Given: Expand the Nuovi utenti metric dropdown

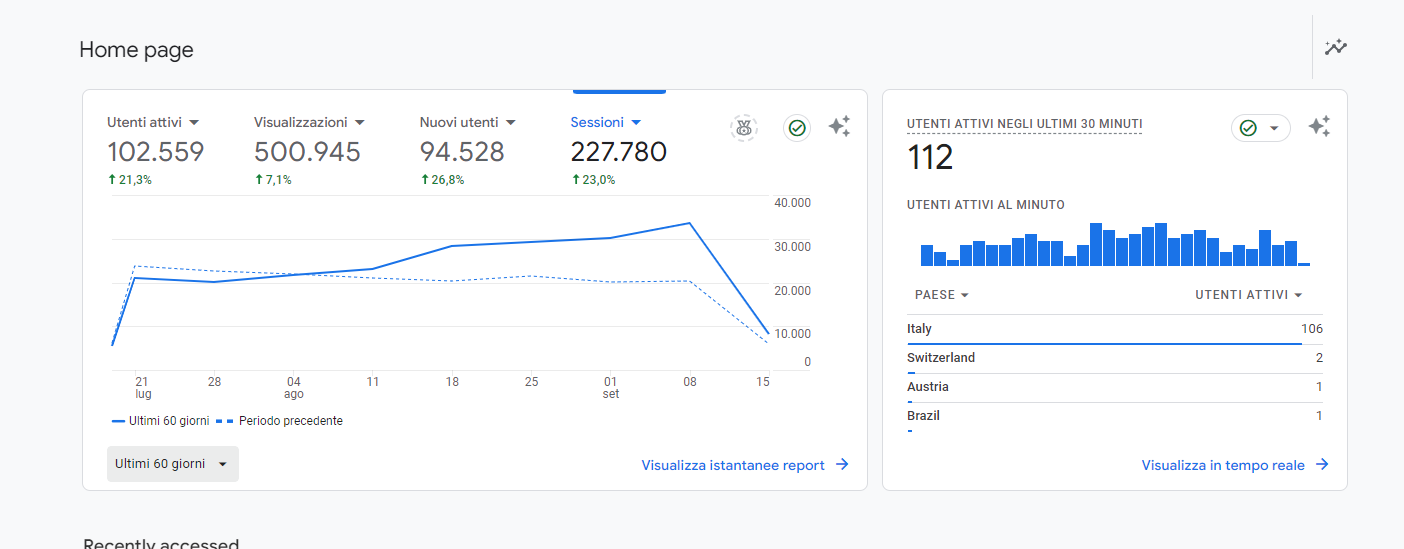Looking at the screenshot, I should 510,122.
